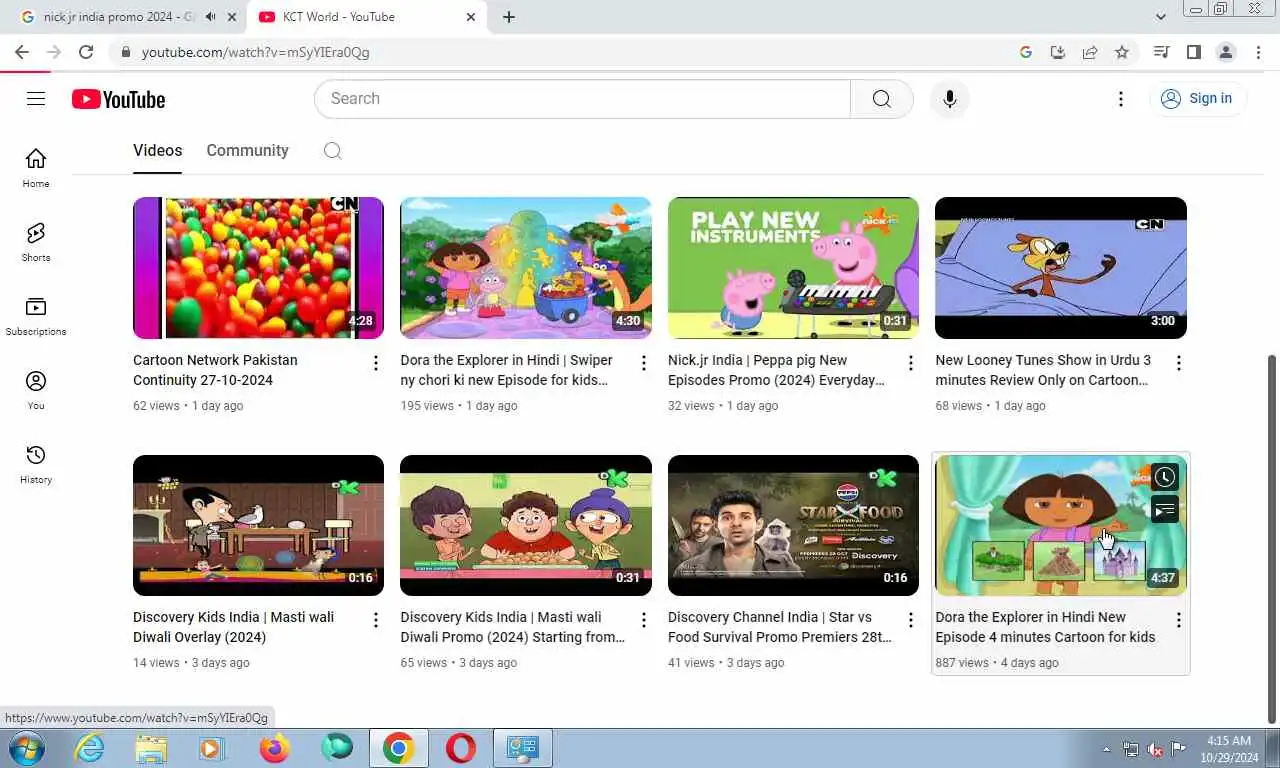
Task: Focus the YouTube Search input field
Action: [582, 99]
